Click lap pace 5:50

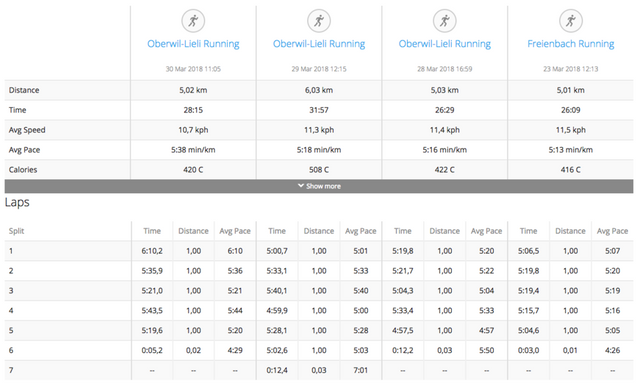(487, 351)
